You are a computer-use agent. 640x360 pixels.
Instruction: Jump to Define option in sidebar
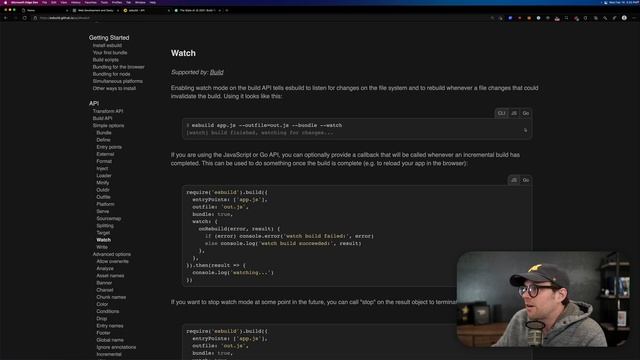click(x=103, y=140)
